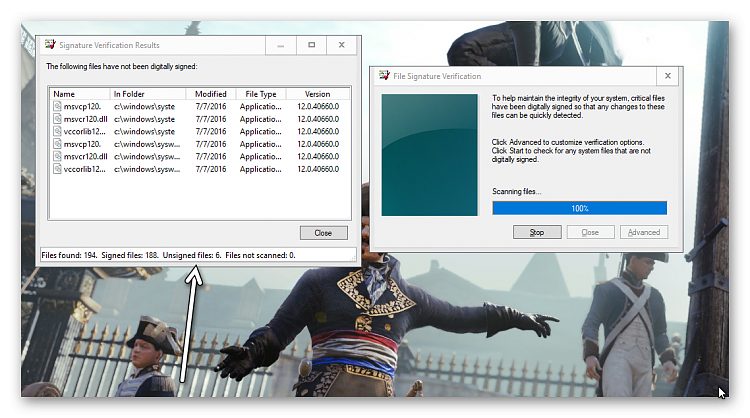Select vccorlib12 name in the c:\windows\syste row
The image size is (750, 418).
click(85, 131)
